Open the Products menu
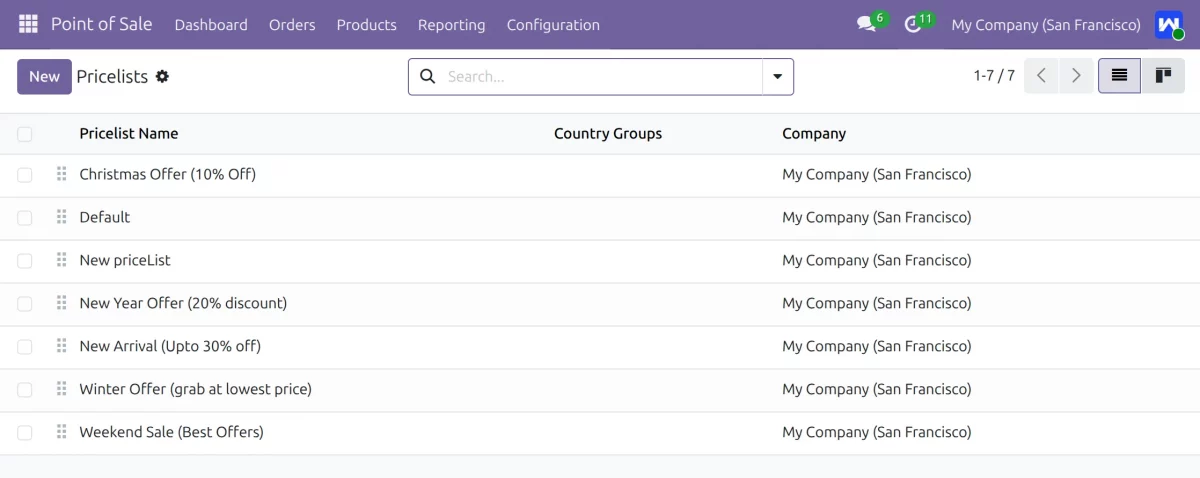 click(x=366, y=25)
